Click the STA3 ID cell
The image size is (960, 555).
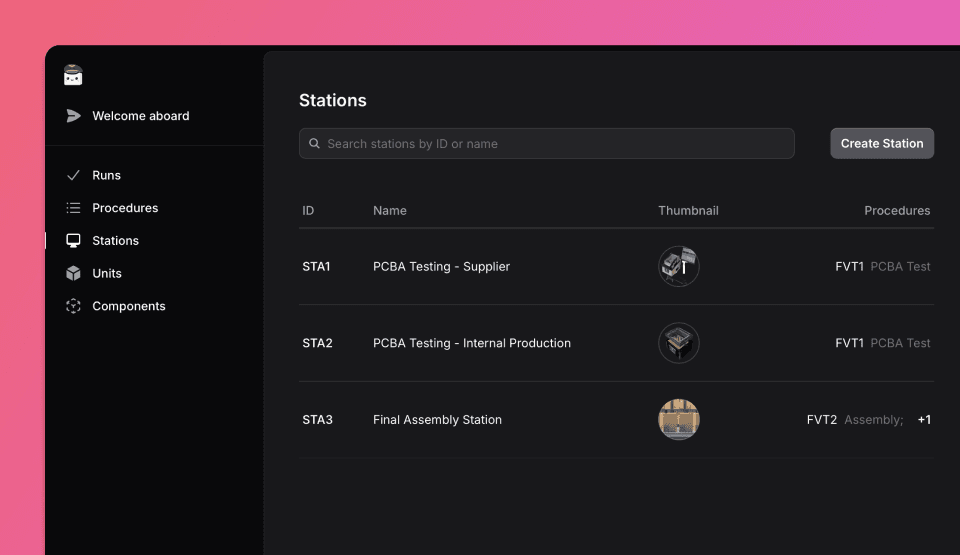coord(317,420)
